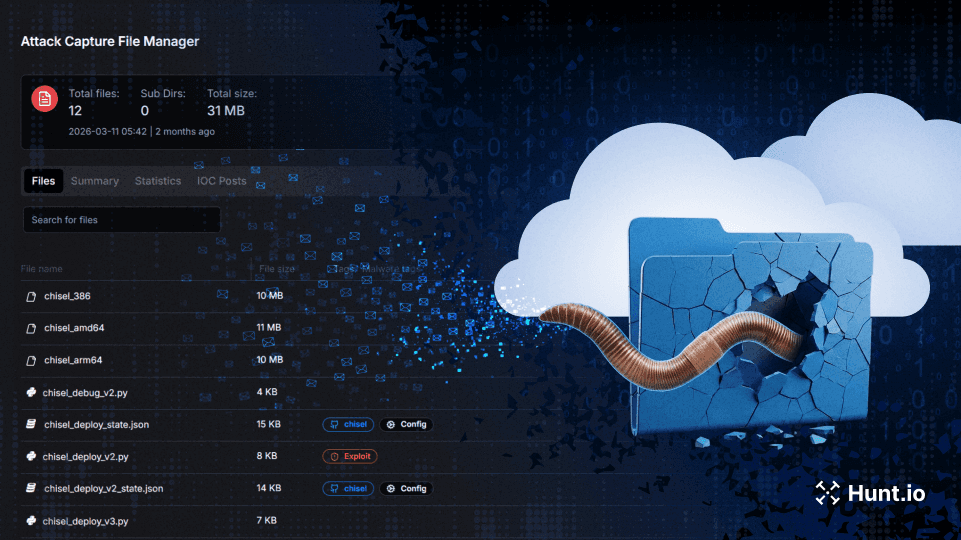Viewport: 961px width, 540px height.
Task: Click the Exploit tag on chisel_deploy_v2.py
Action: pos(350,456)
